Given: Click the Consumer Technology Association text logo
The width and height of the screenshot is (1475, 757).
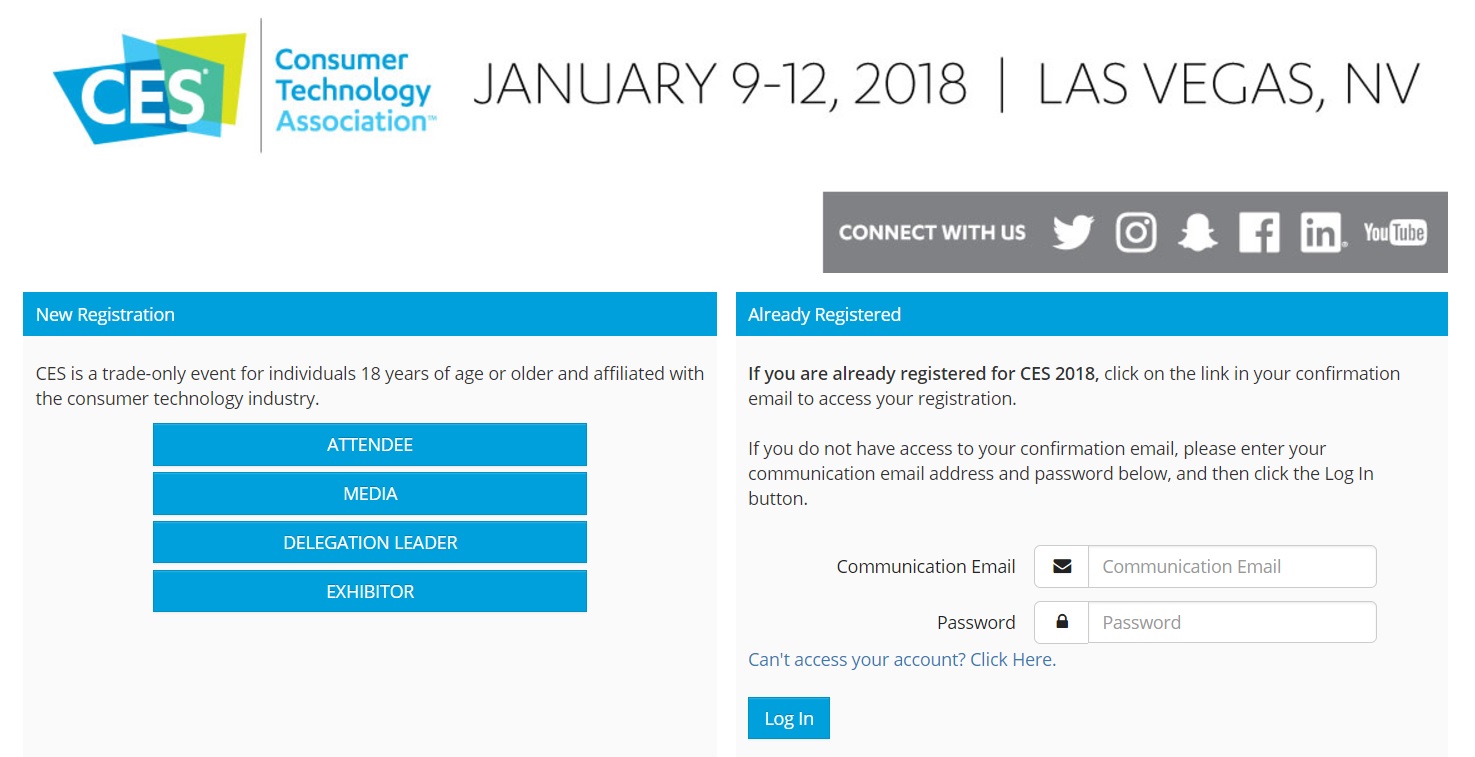Looking at the screenshot, I should pyautogui.click(x=355, y=90).
